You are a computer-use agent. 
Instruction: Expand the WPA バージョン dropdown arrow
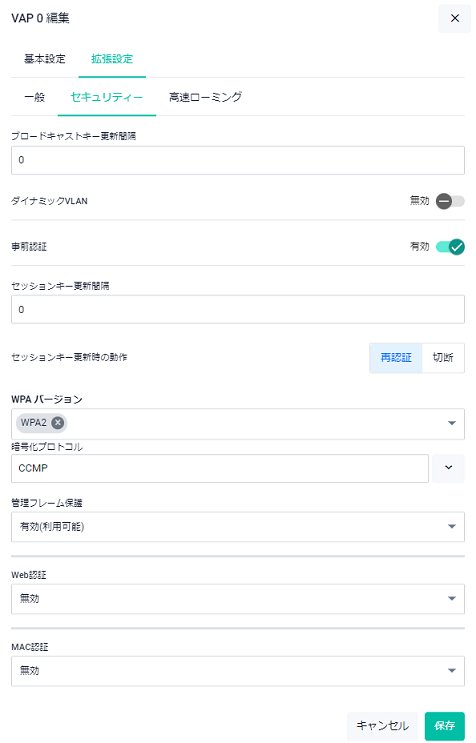(x=452, y=423)
